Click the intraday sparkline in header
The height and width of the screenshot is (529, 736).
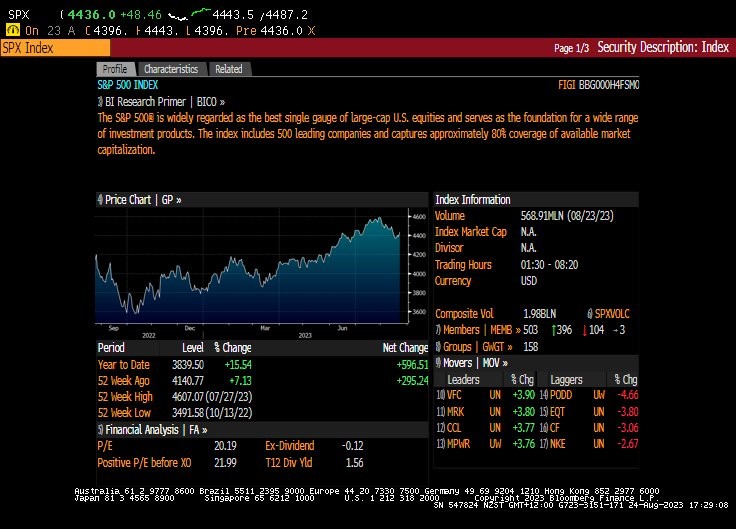(190, 15)
